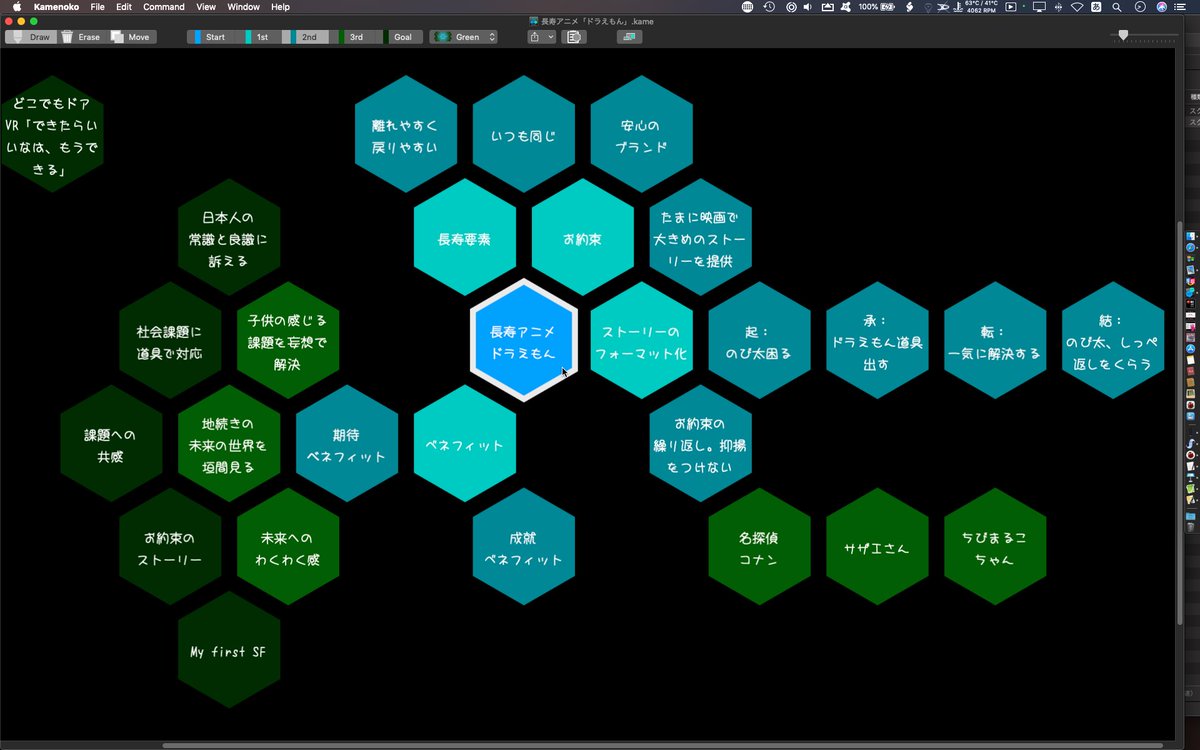
Task: Open the View menu
Action: 206,6
